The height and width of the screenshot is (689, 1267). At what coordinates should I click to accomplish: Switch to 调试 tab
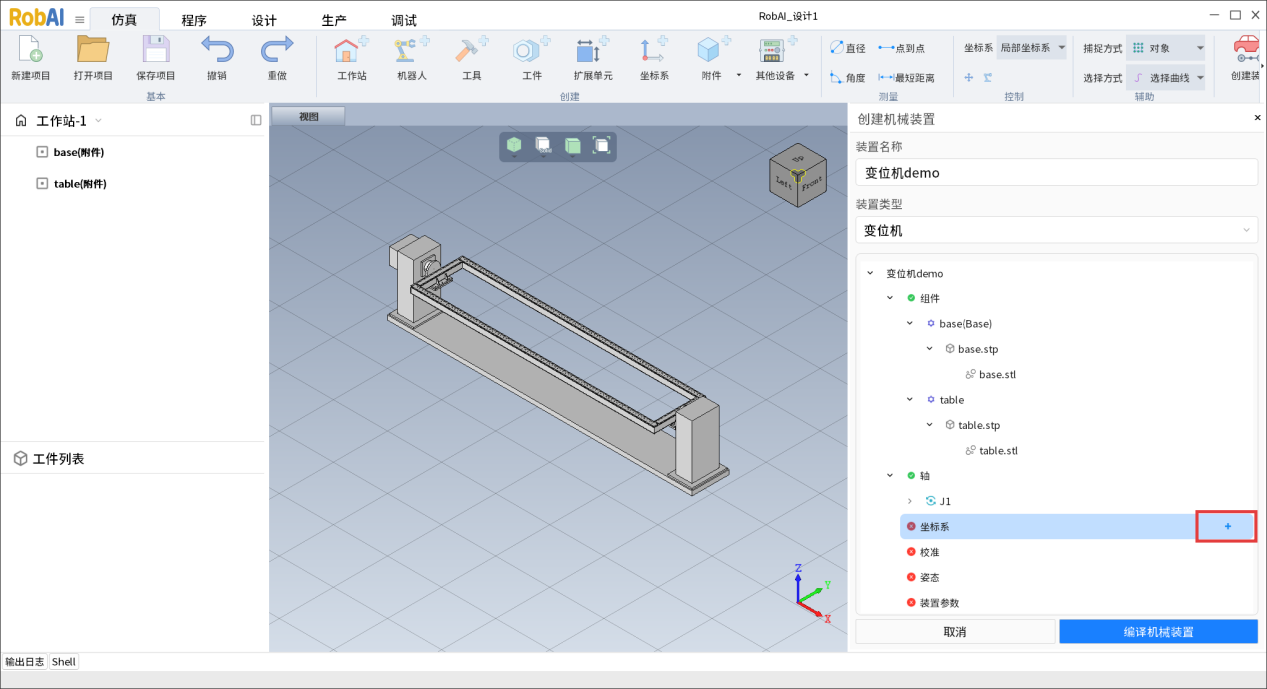pyautogui.click(x=404, y=20)
